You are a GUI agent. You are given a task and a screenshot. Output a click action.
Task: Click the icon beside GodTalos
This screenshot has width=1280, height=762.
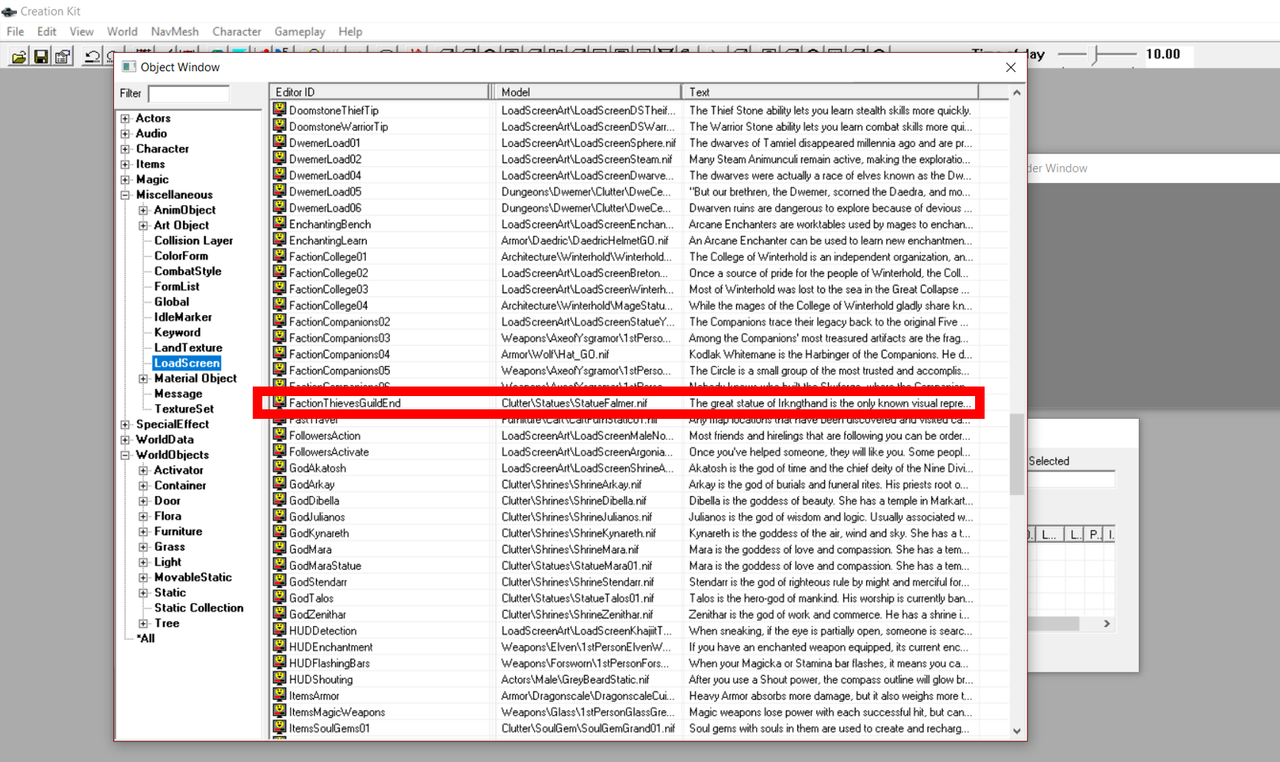pos(280,598)
